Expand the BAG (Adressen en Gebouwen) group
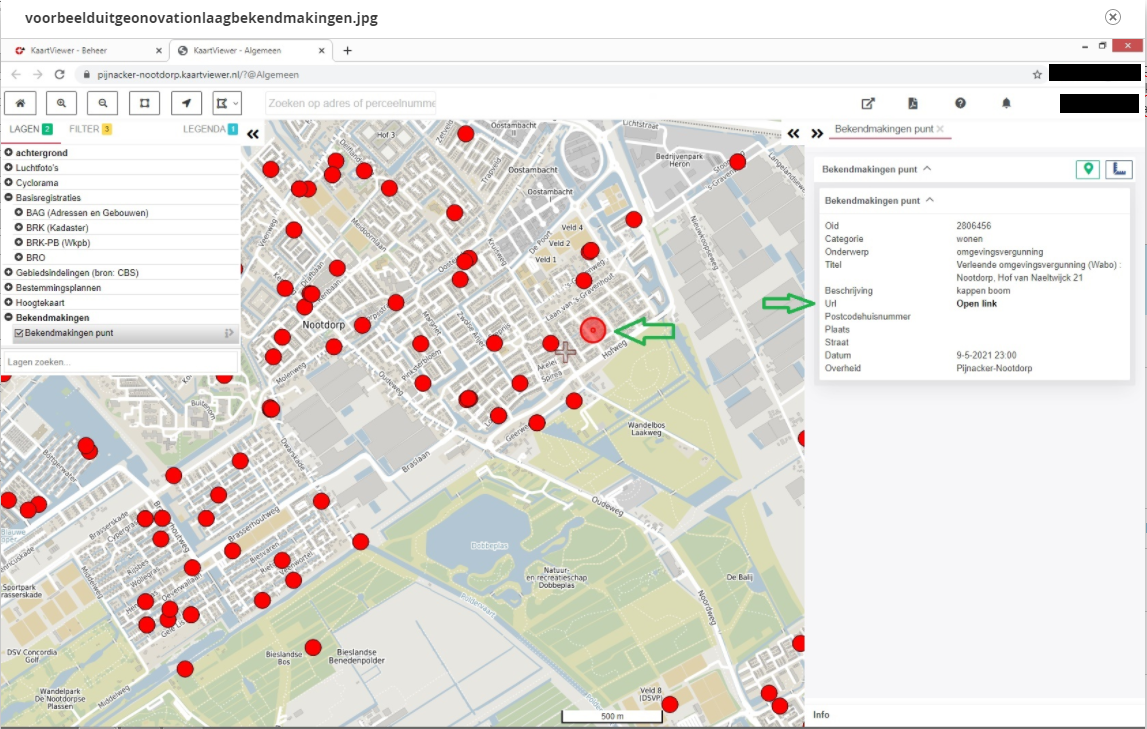The height and width of the screenshot is (729, 1147). pyautogui.click(x=19, y=213)
